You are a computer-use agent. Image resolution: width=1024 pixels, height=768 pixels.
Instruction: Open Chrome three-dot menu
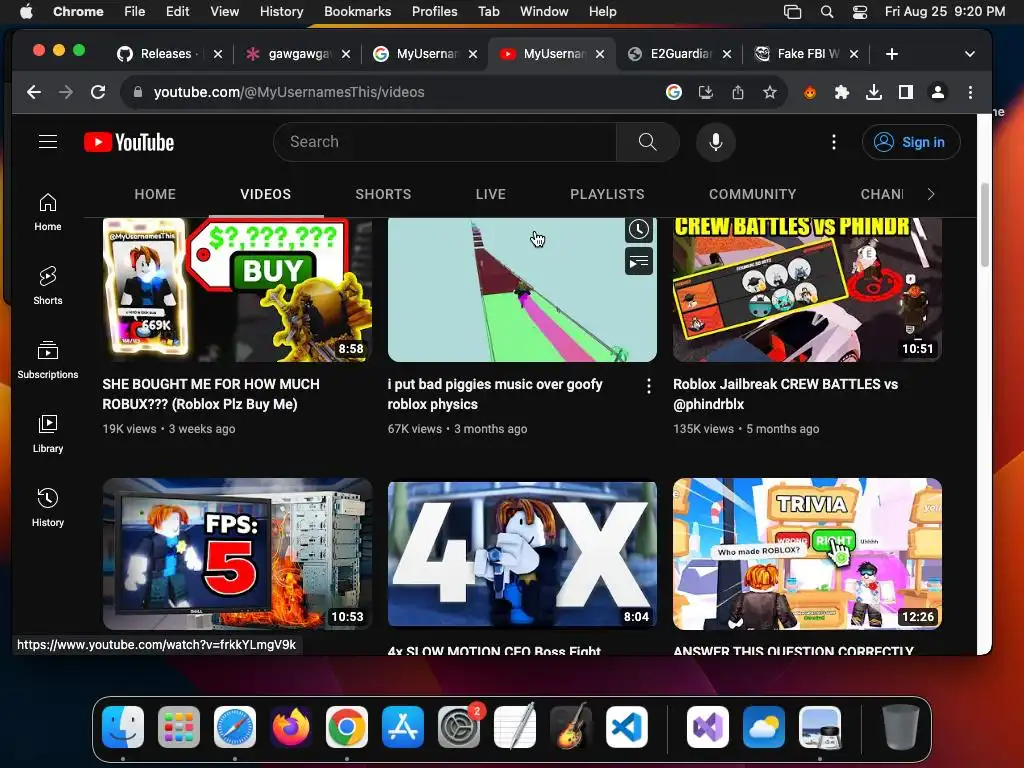tap(970, 92)
